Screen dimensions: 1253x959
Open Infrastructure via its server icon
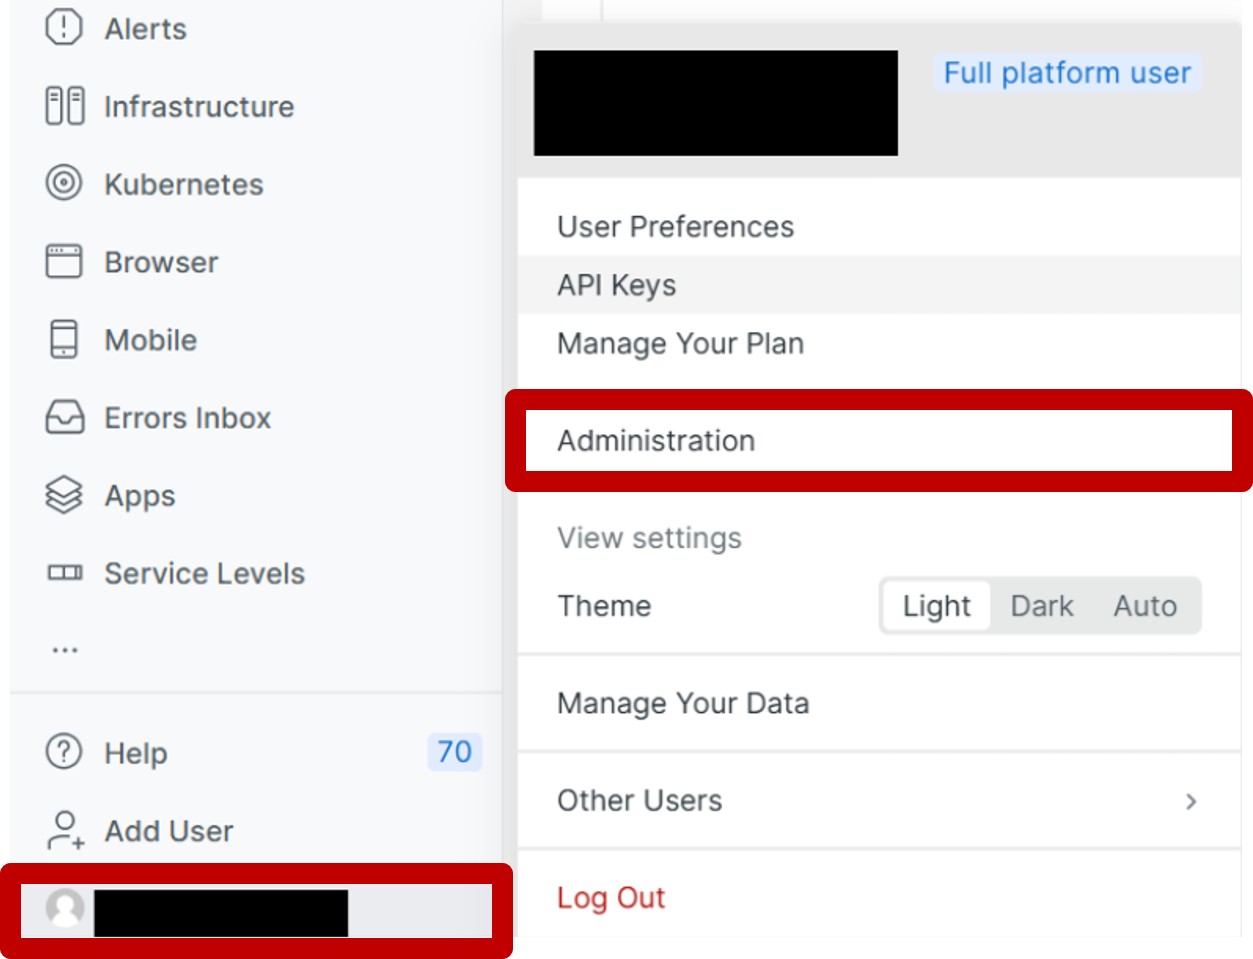pos(65,106)
